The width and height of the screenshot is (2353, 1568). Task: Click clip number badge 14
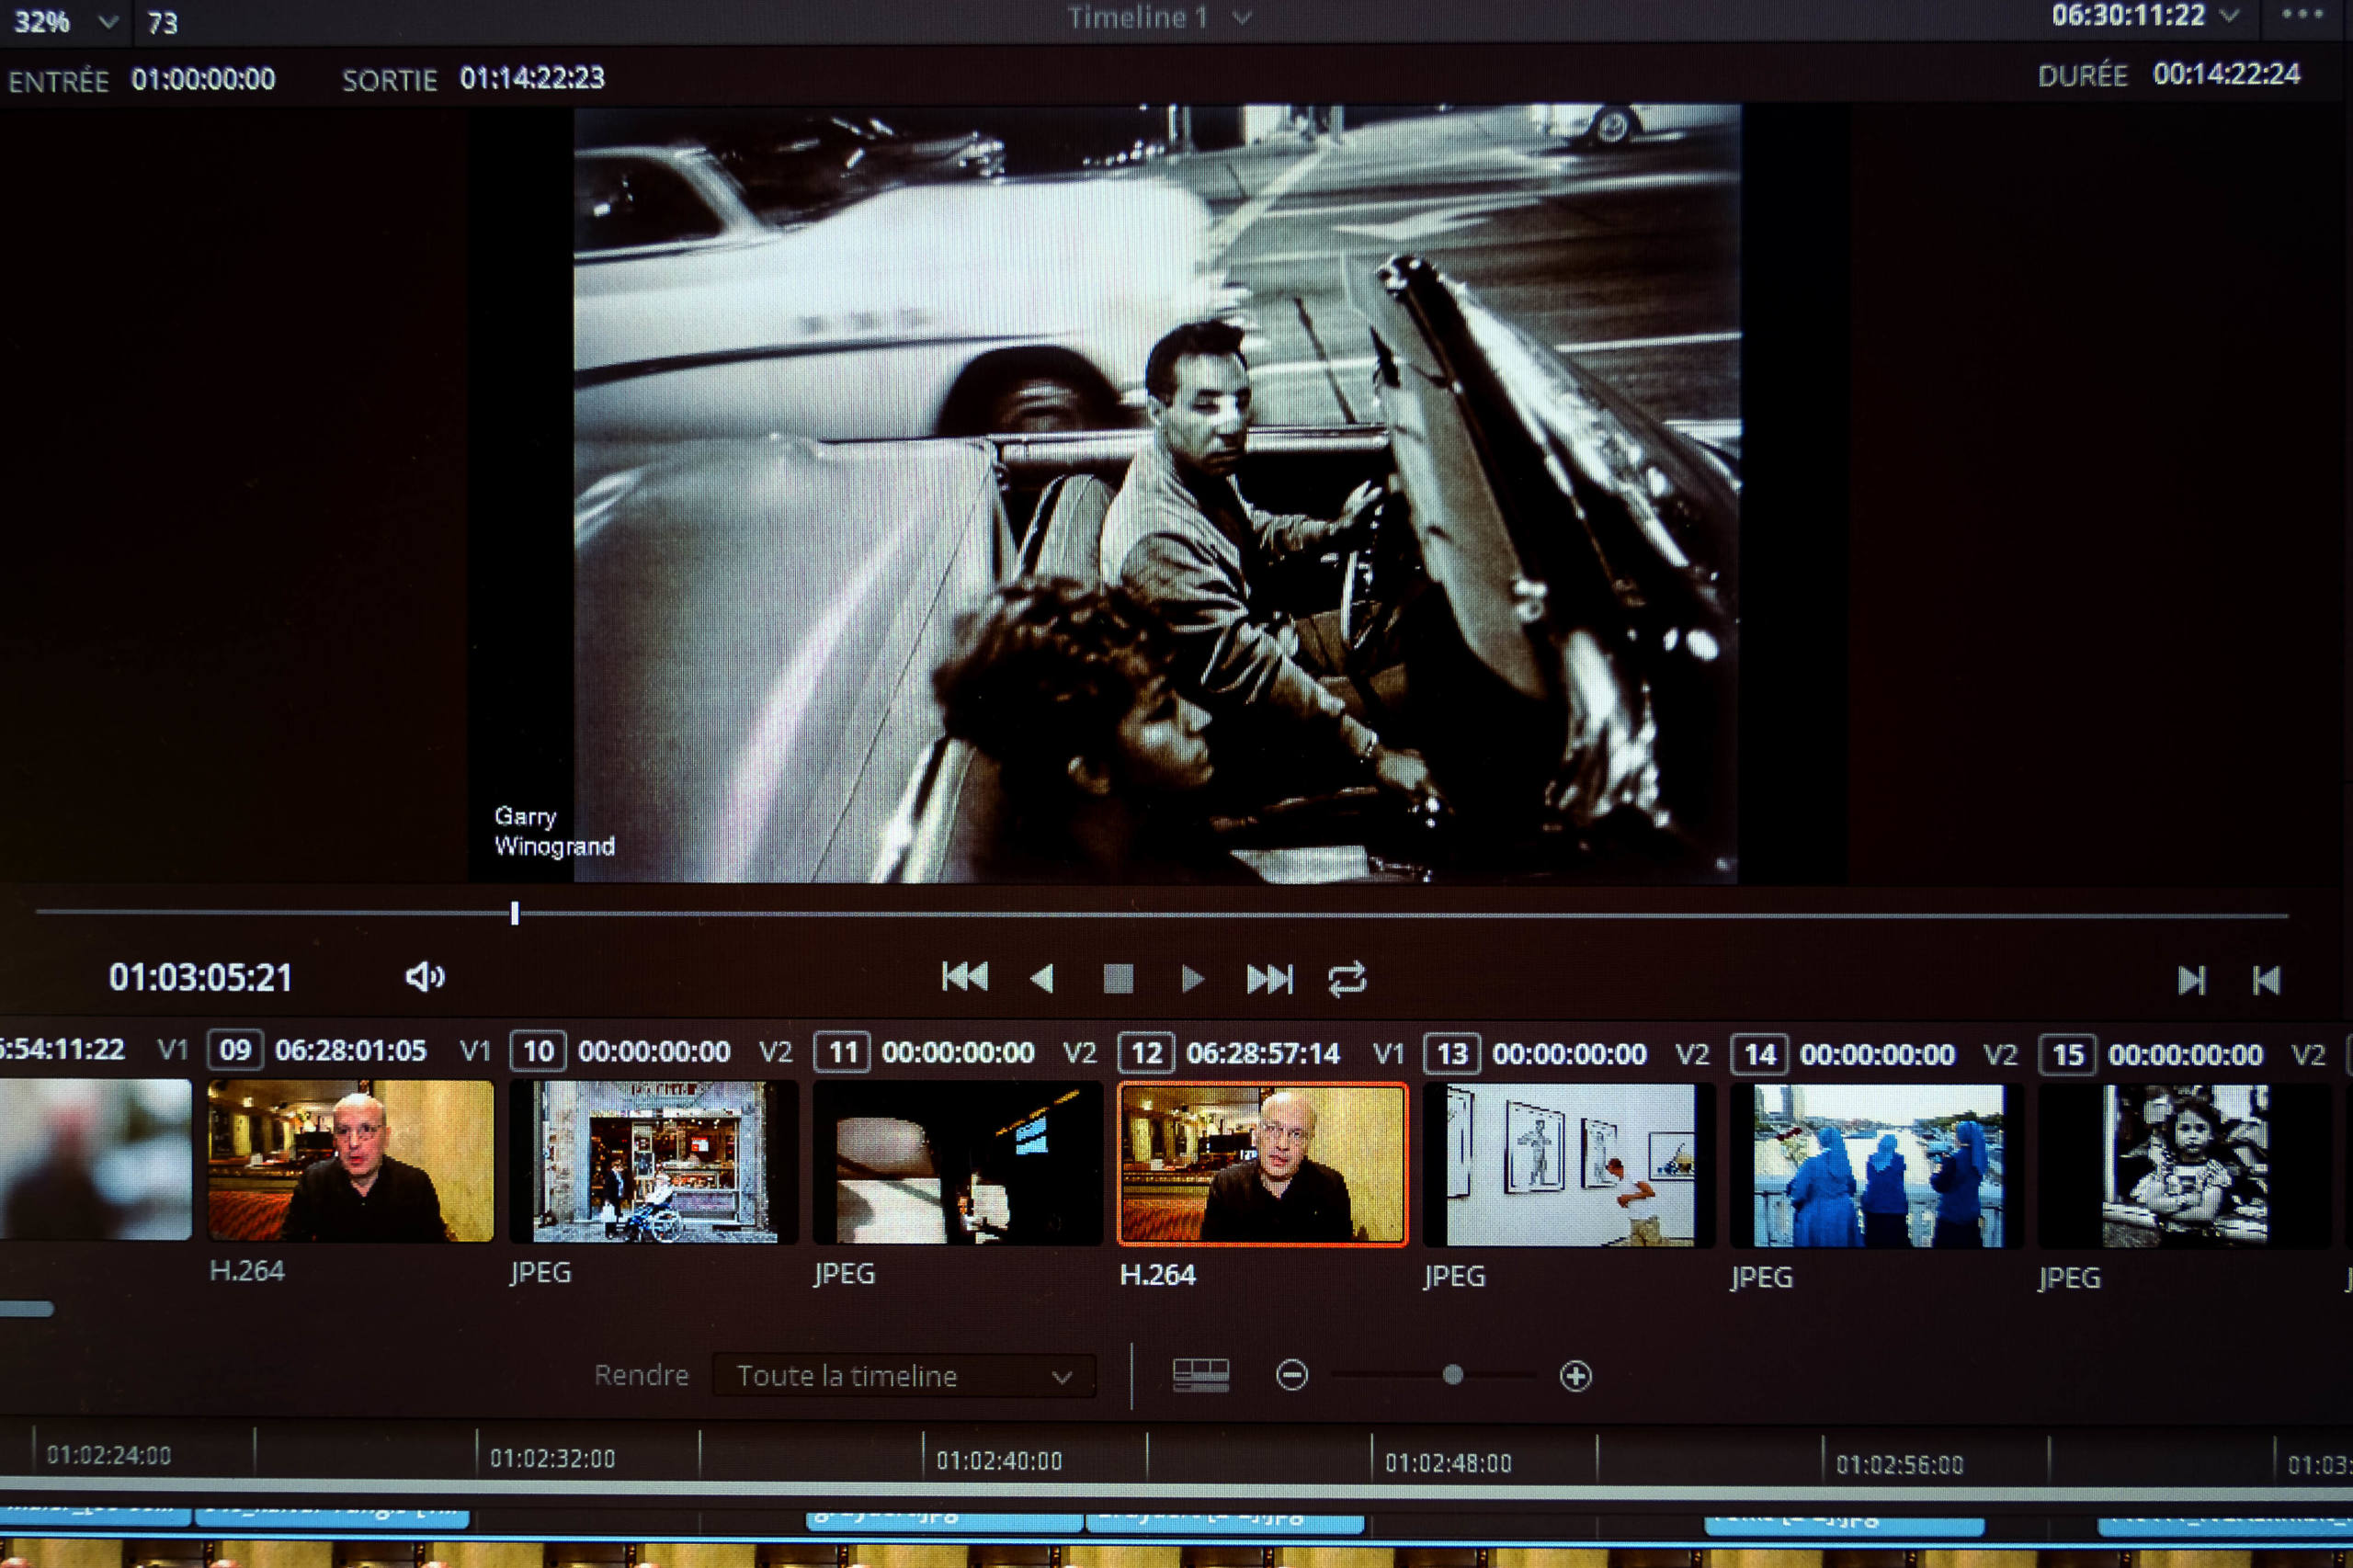coord(1760,1055)
